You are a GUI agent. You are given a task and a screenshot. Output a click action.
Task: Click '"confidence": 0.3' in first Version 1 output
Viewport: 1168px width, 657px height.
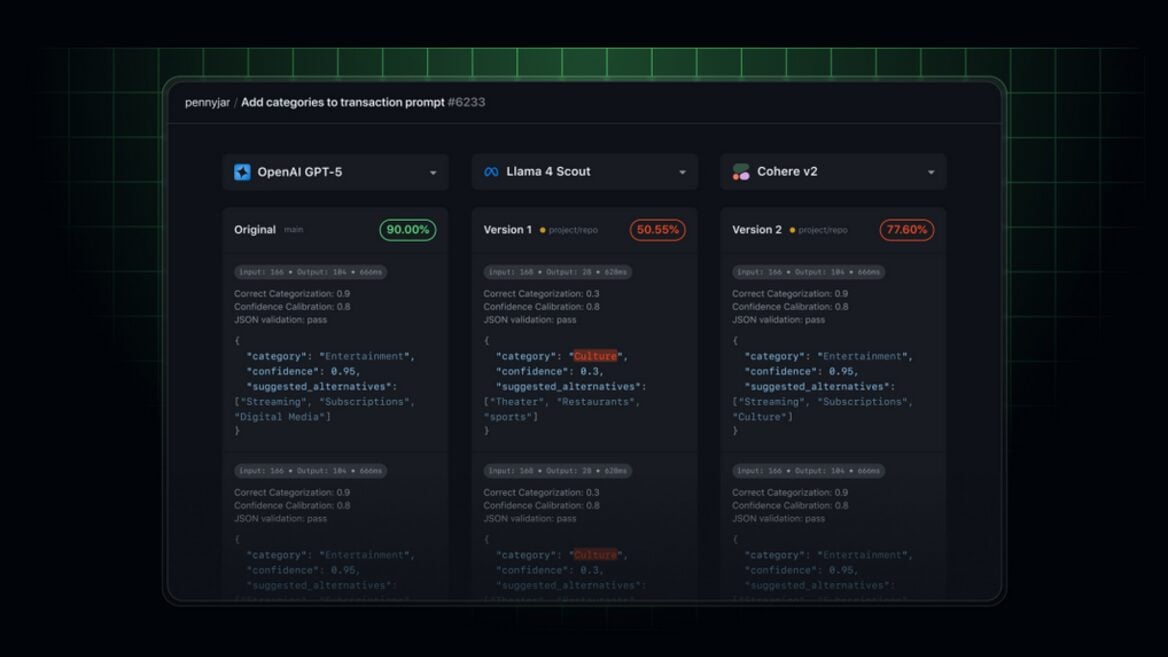(550, 371)
